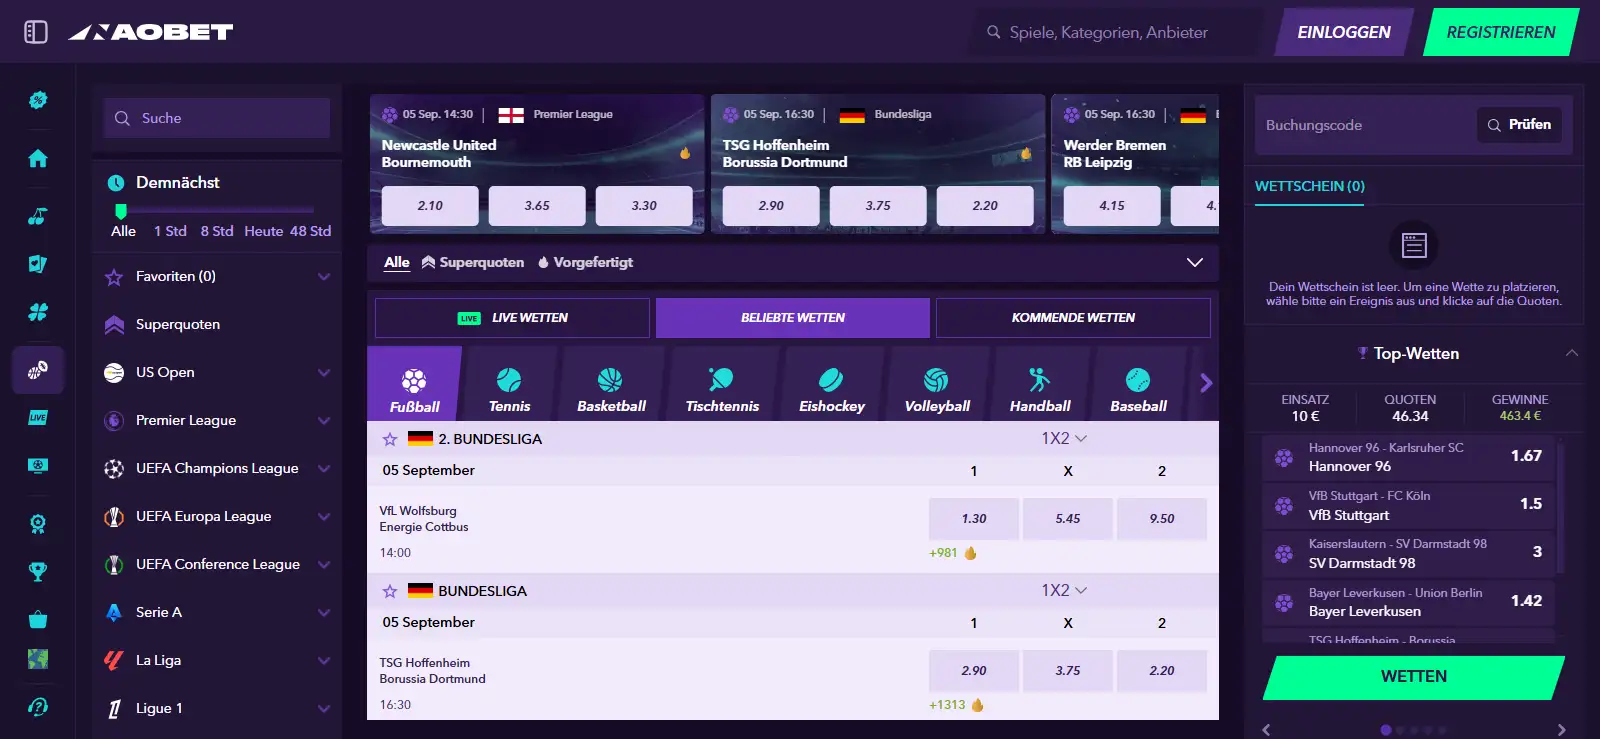
Task: Expand UEFA Champions League list
Action: point(324,468)
